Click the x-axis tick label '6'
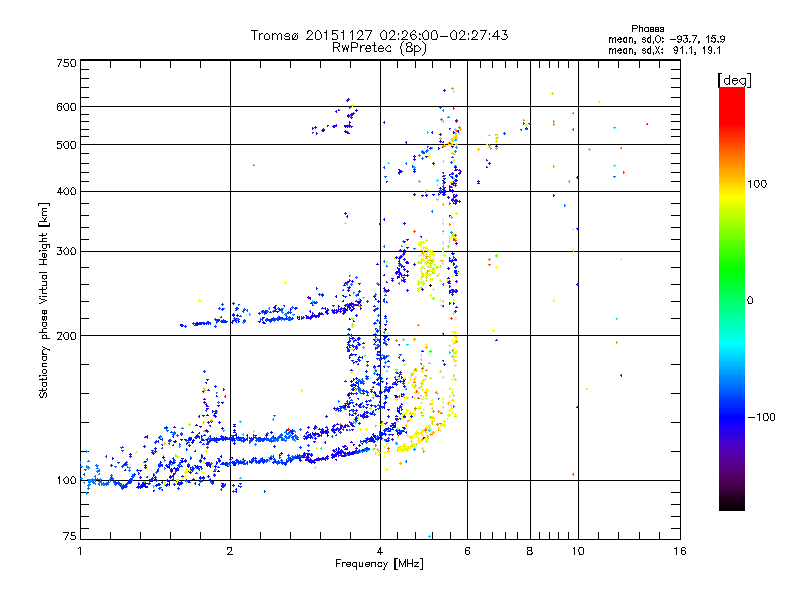This screenshot has width=800, height=600. (x=467, y=551)
